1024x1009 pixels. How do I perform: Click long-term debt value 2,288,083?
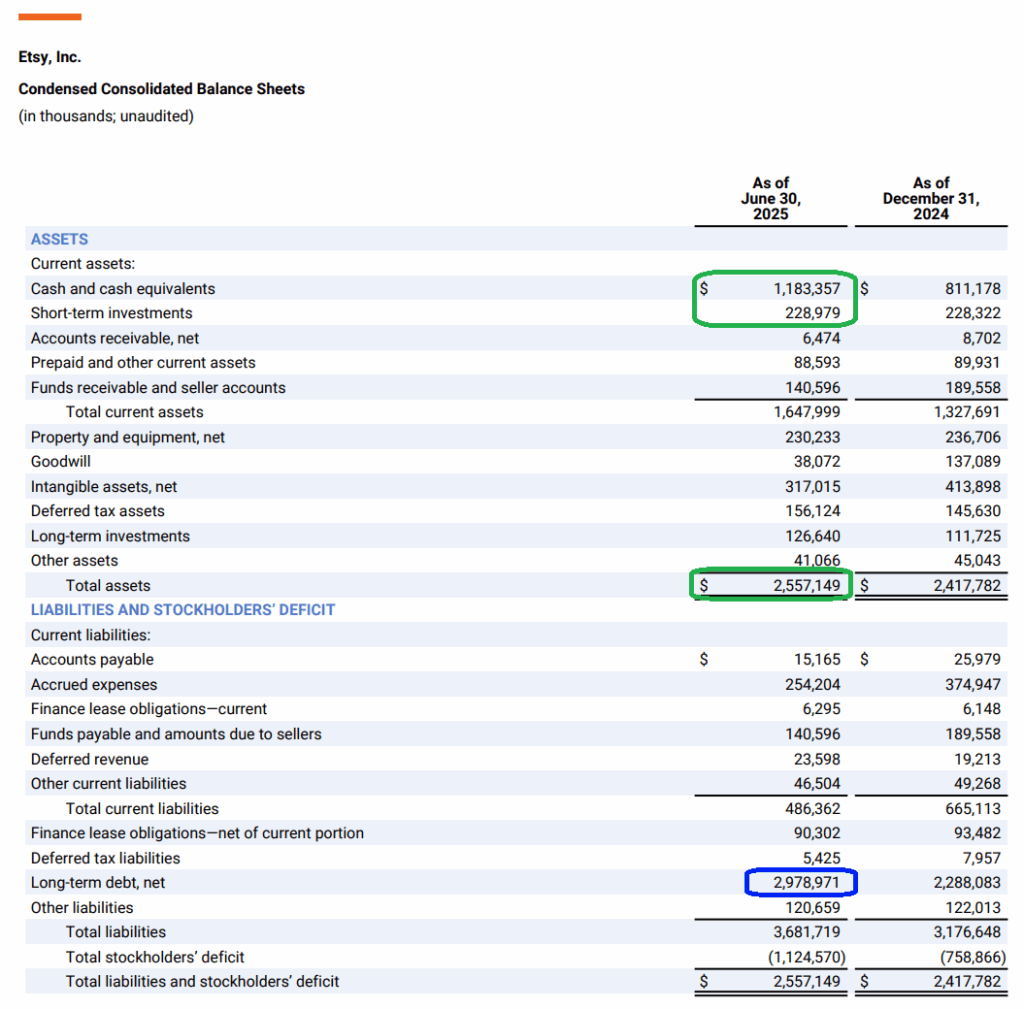click(x=967, y=883)
